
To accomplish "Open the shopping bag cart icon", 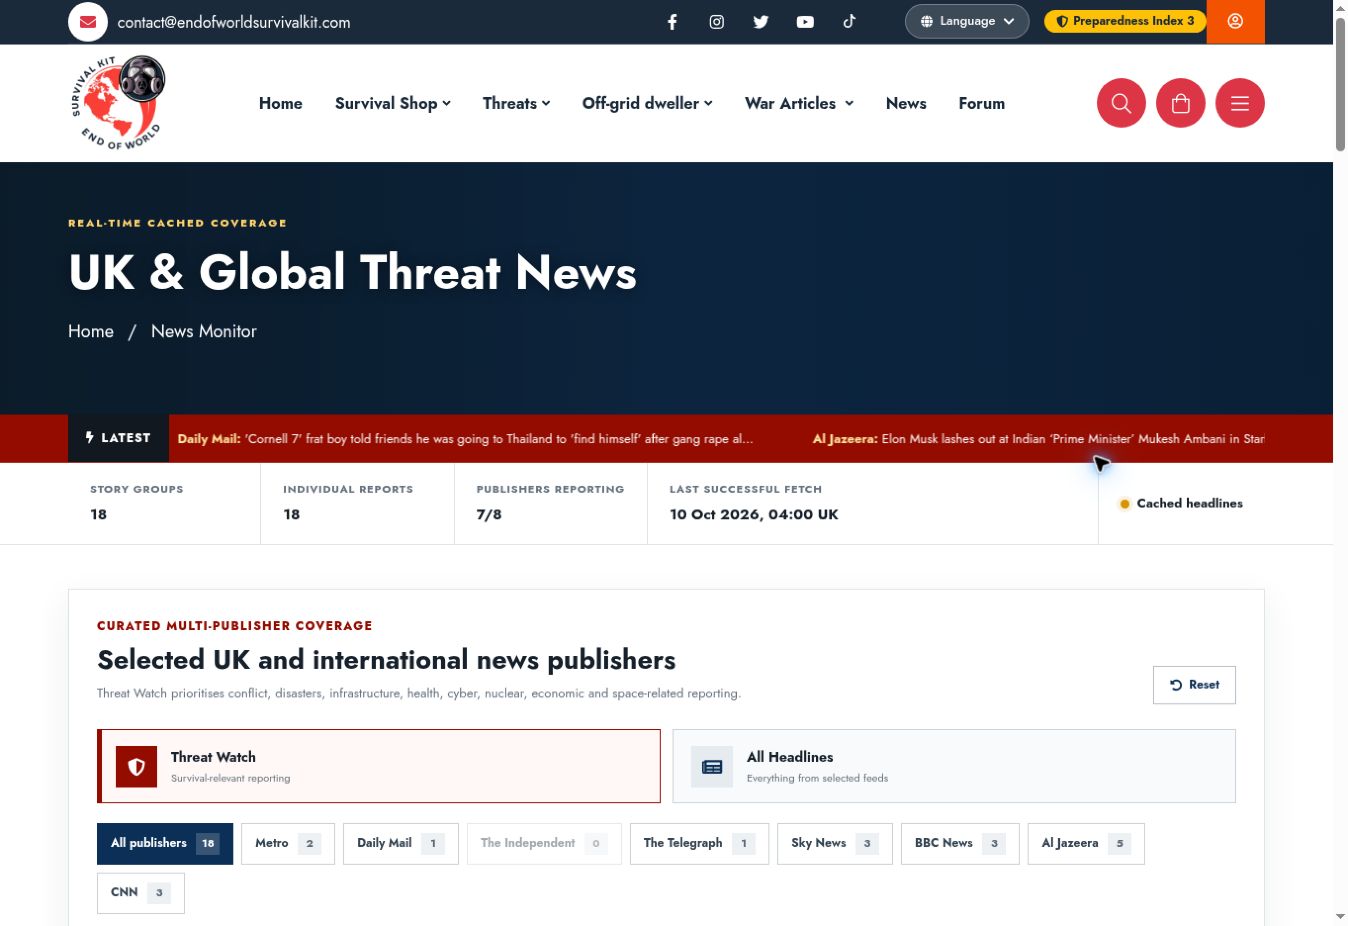I will 1181,103.
